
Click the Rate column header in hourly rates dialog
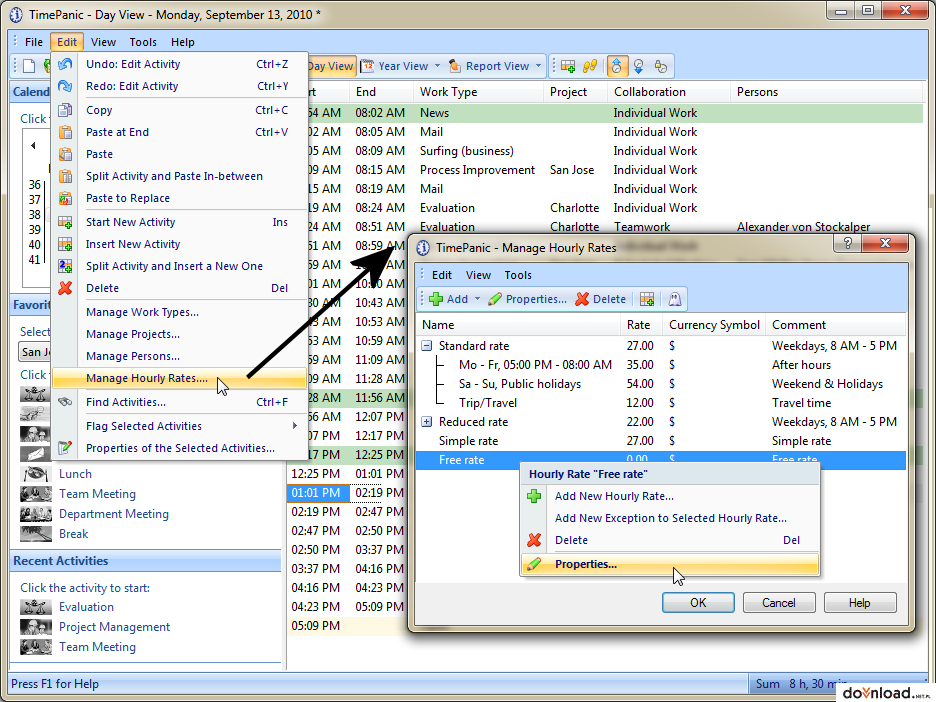click(642, 325)
